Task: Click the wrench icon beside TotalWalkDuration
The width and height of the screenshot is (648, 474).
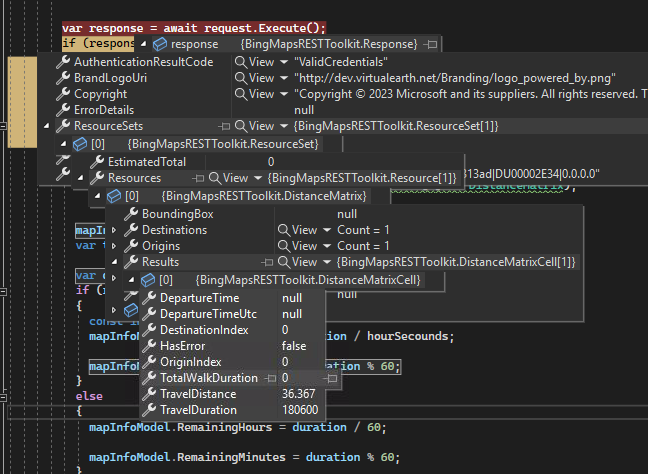Action: tap(149, 378)
